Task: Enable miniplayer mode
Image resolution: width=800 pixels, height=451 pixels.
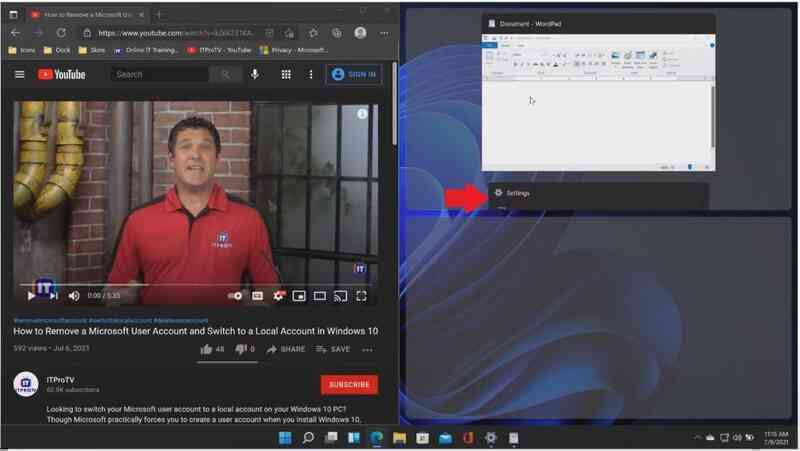Action: coord(299,296)
